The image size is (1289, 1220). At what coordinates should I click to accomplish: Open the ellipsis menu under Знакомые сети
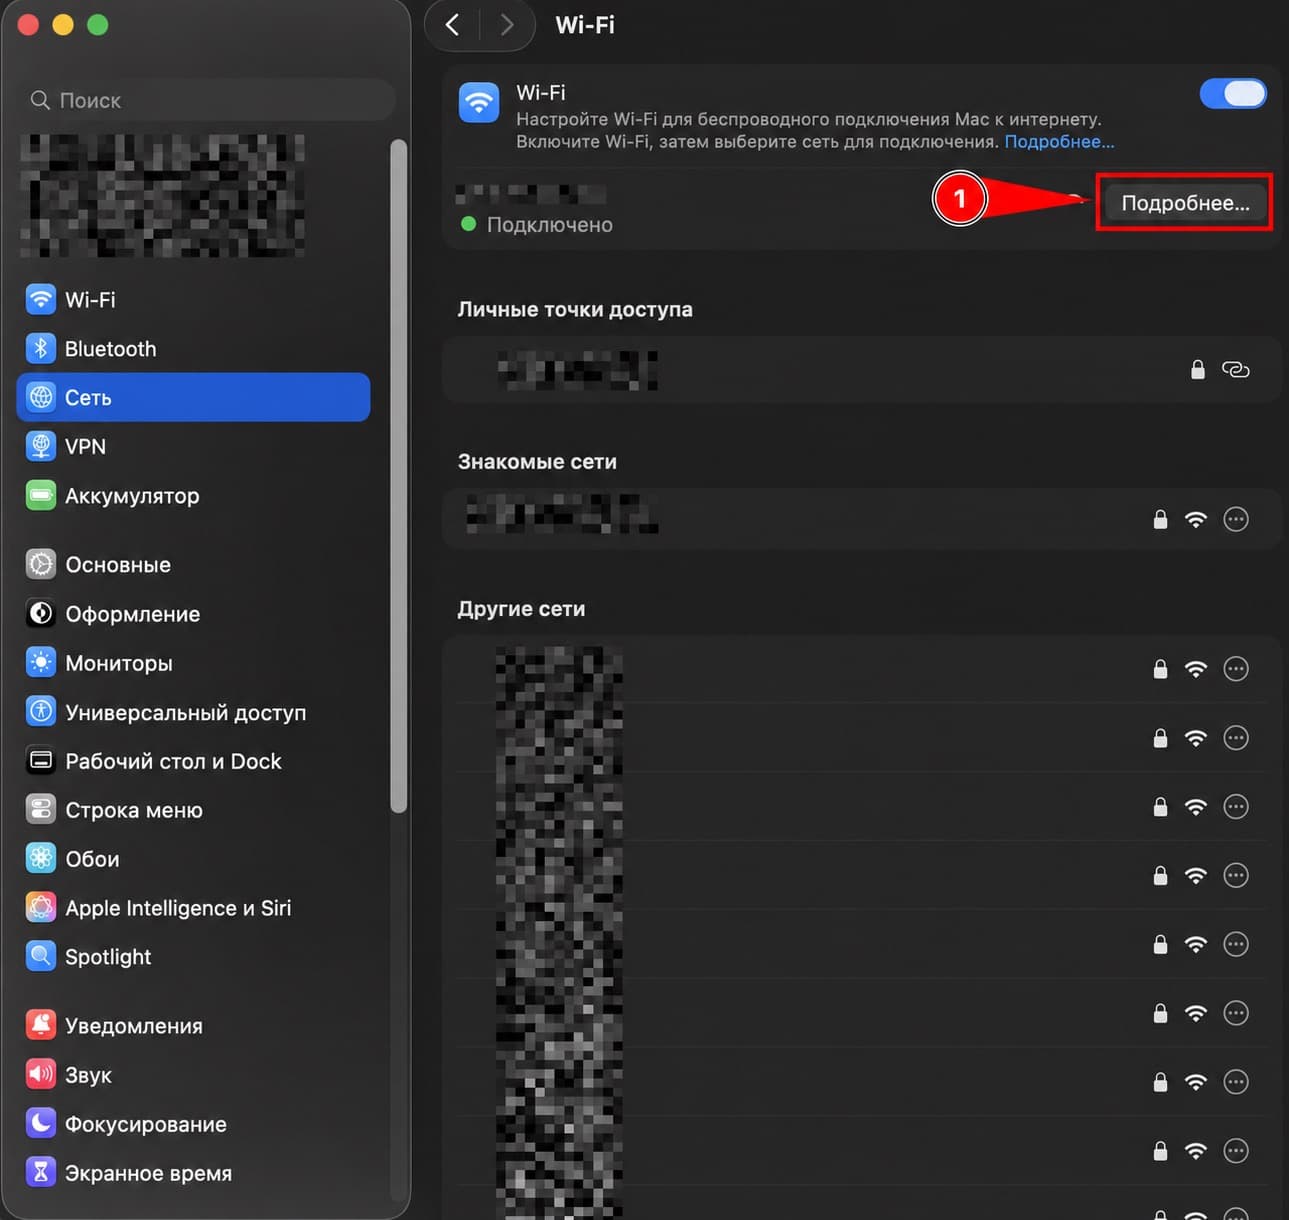1236,519
